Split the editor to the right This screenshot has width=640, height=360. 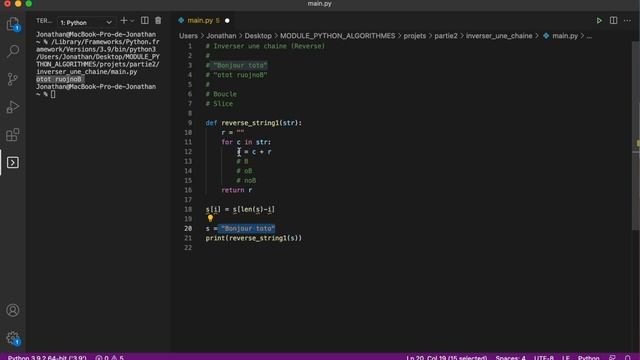613,20
